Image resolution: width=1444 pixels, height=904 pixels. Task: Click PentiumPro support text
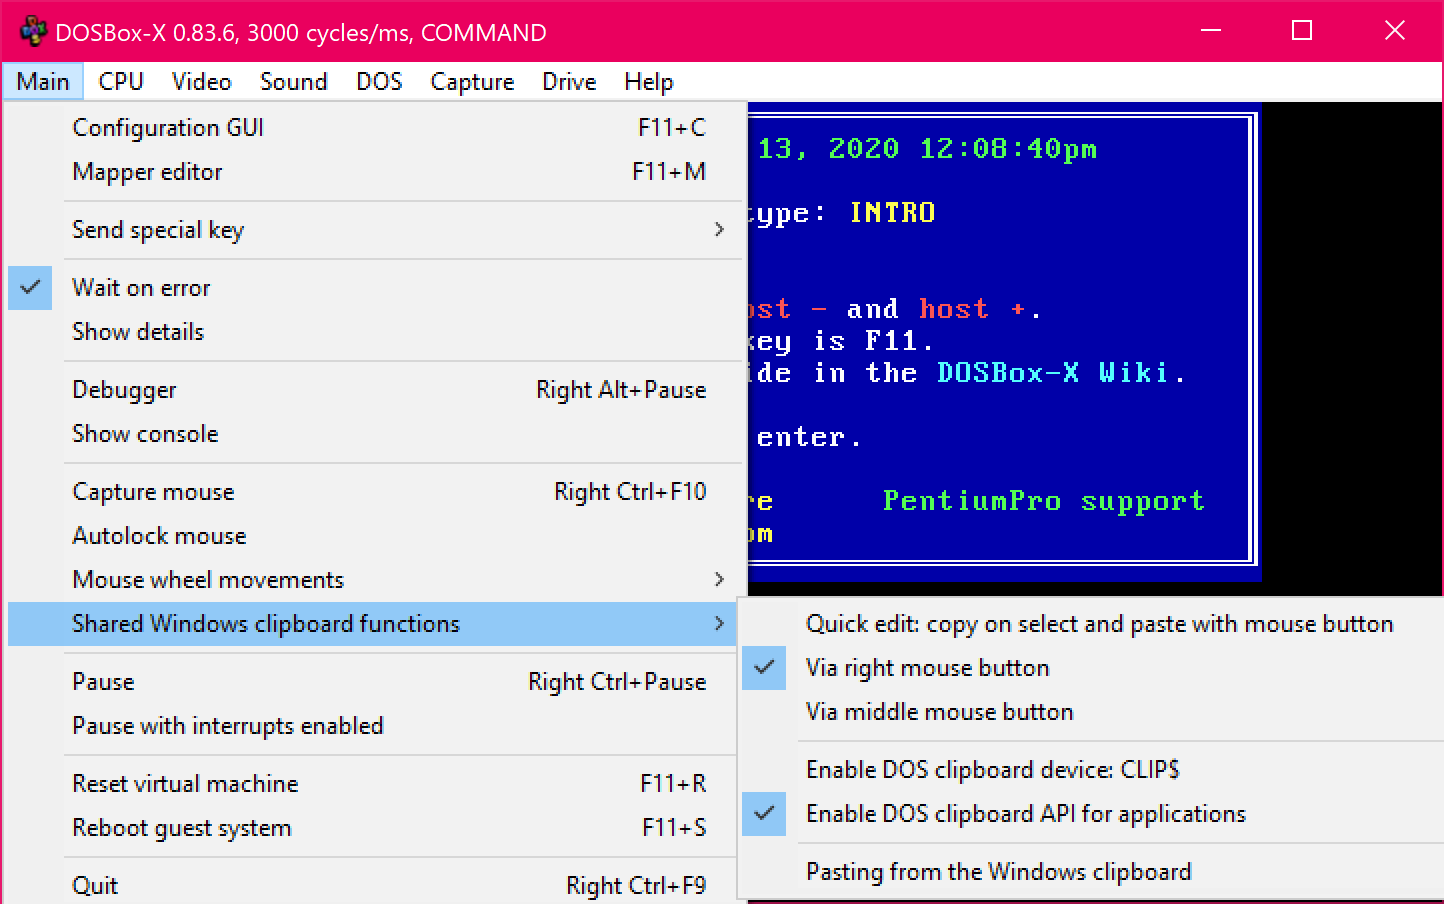pyautogui.click(x=1043, y=501)
